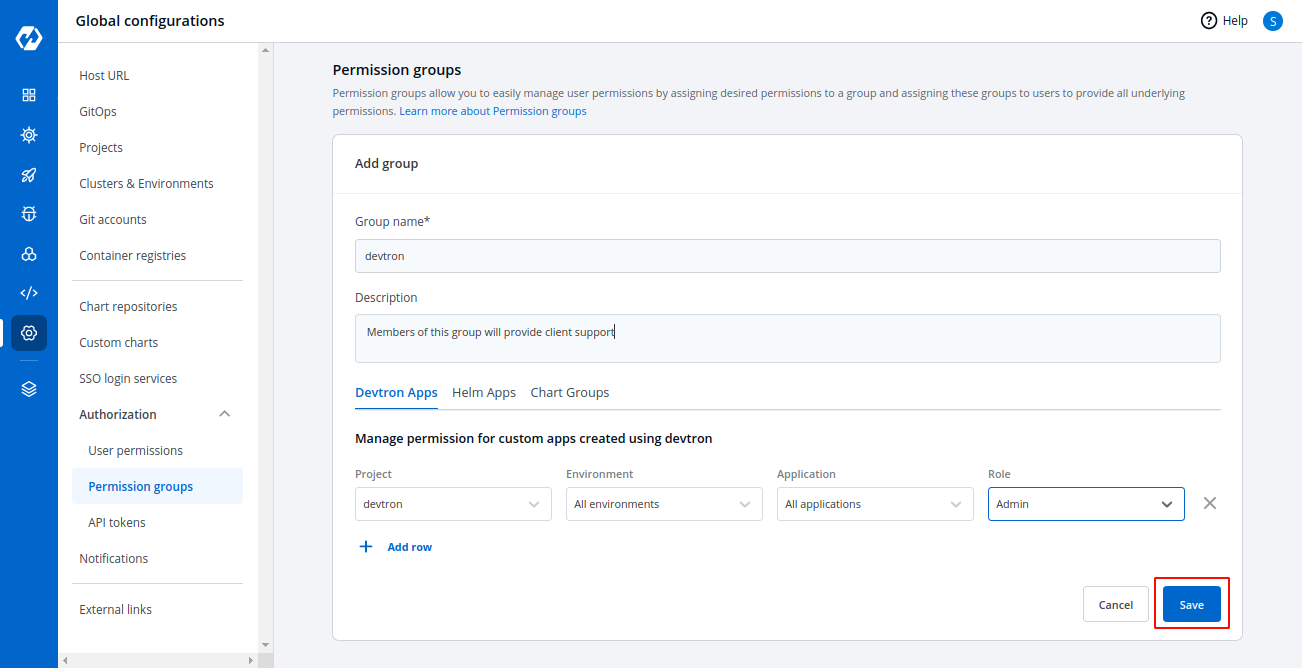Open the bug security icon in sidebar
This screenshot has width=1302, height=668.
click(29, 214)
